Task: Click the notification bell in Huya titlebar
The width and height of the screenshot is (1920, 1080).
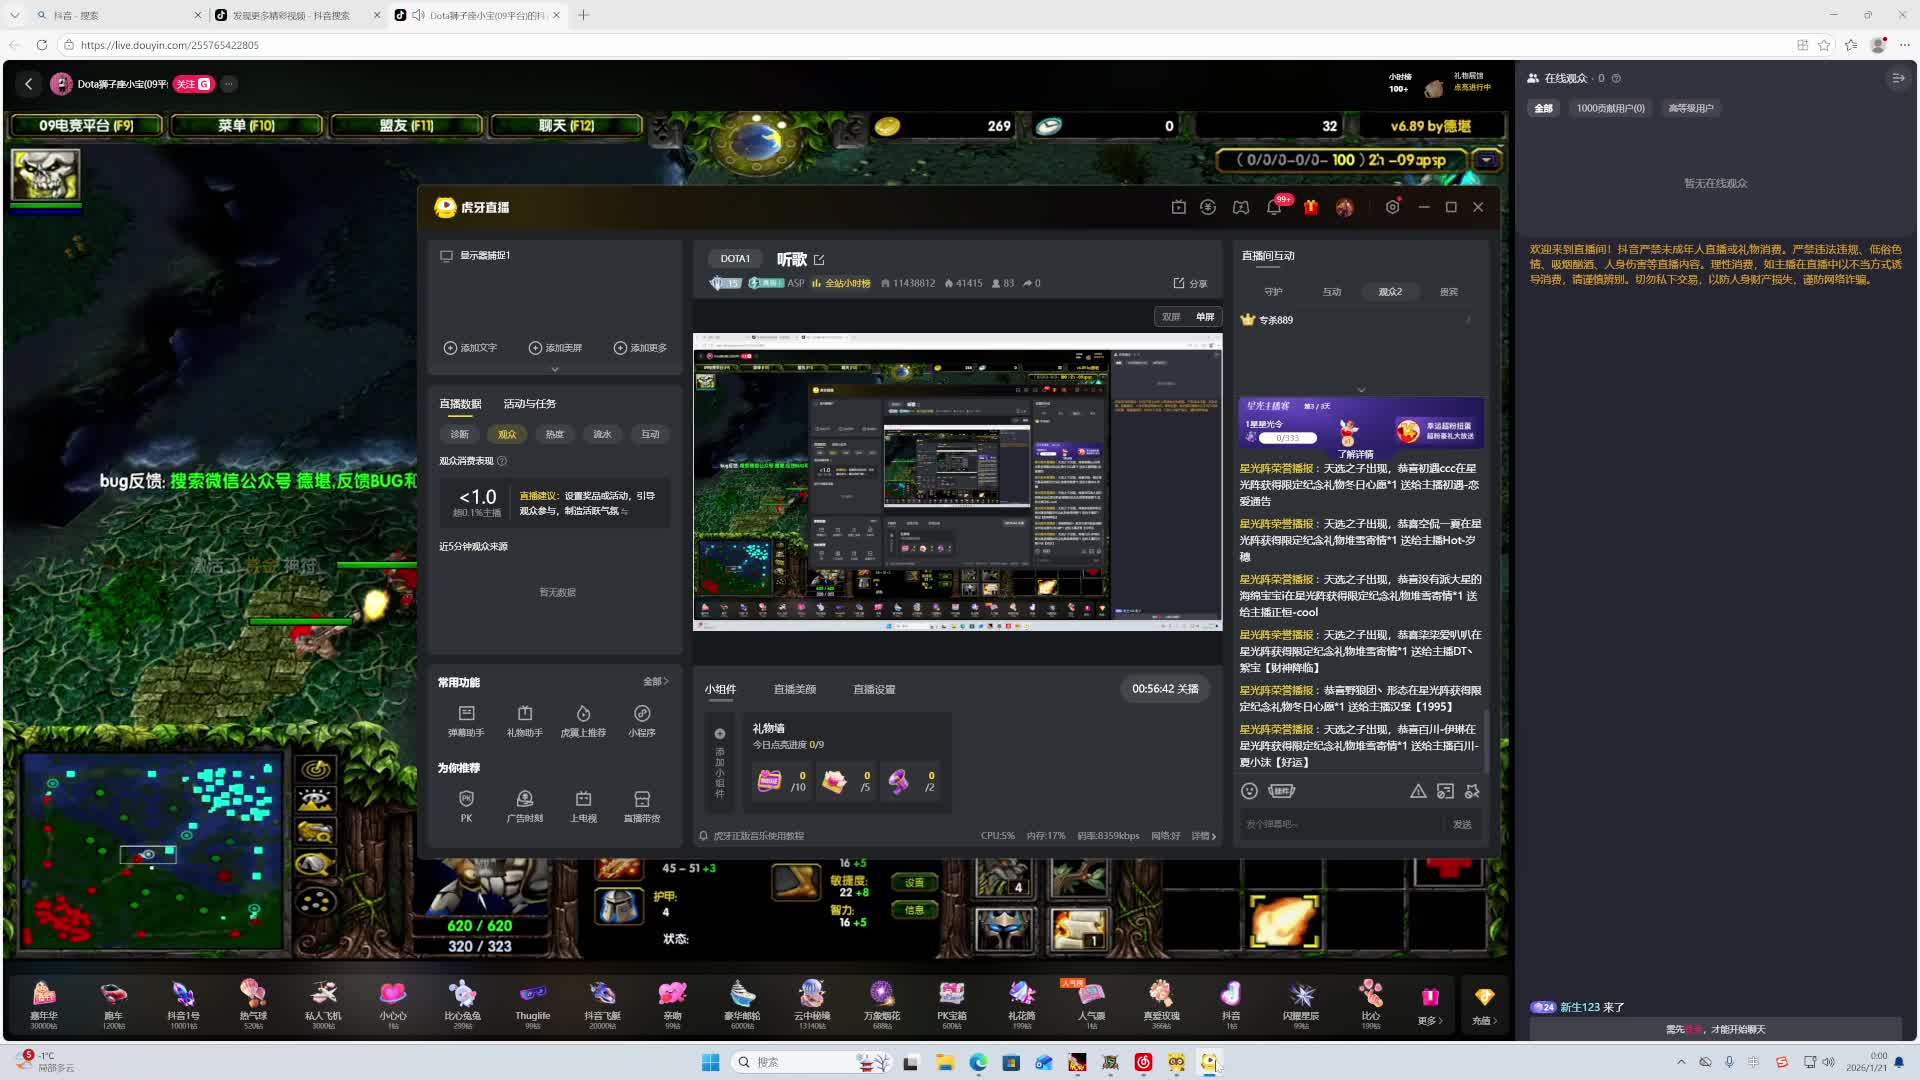Action: point(1274,207)
